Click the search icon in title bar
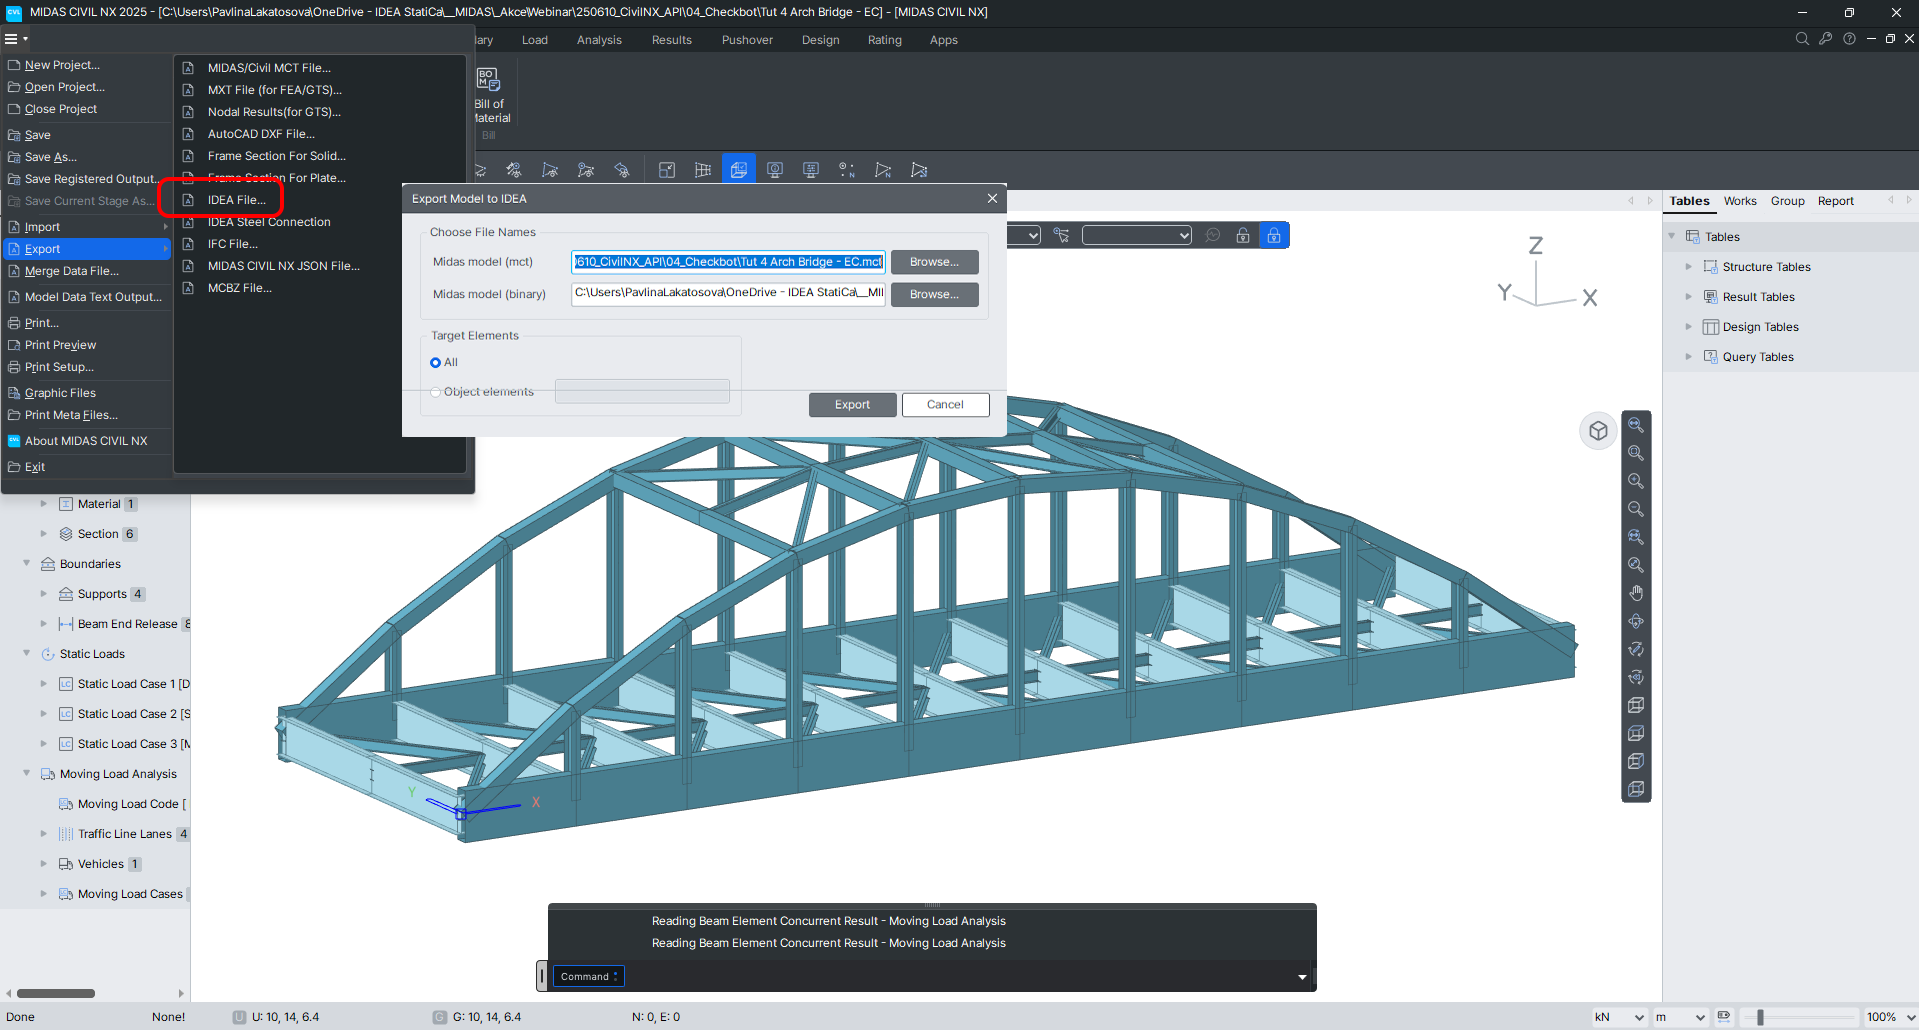The width and height of the screenshot is (1919, 1030). (x=1802, y=39)
